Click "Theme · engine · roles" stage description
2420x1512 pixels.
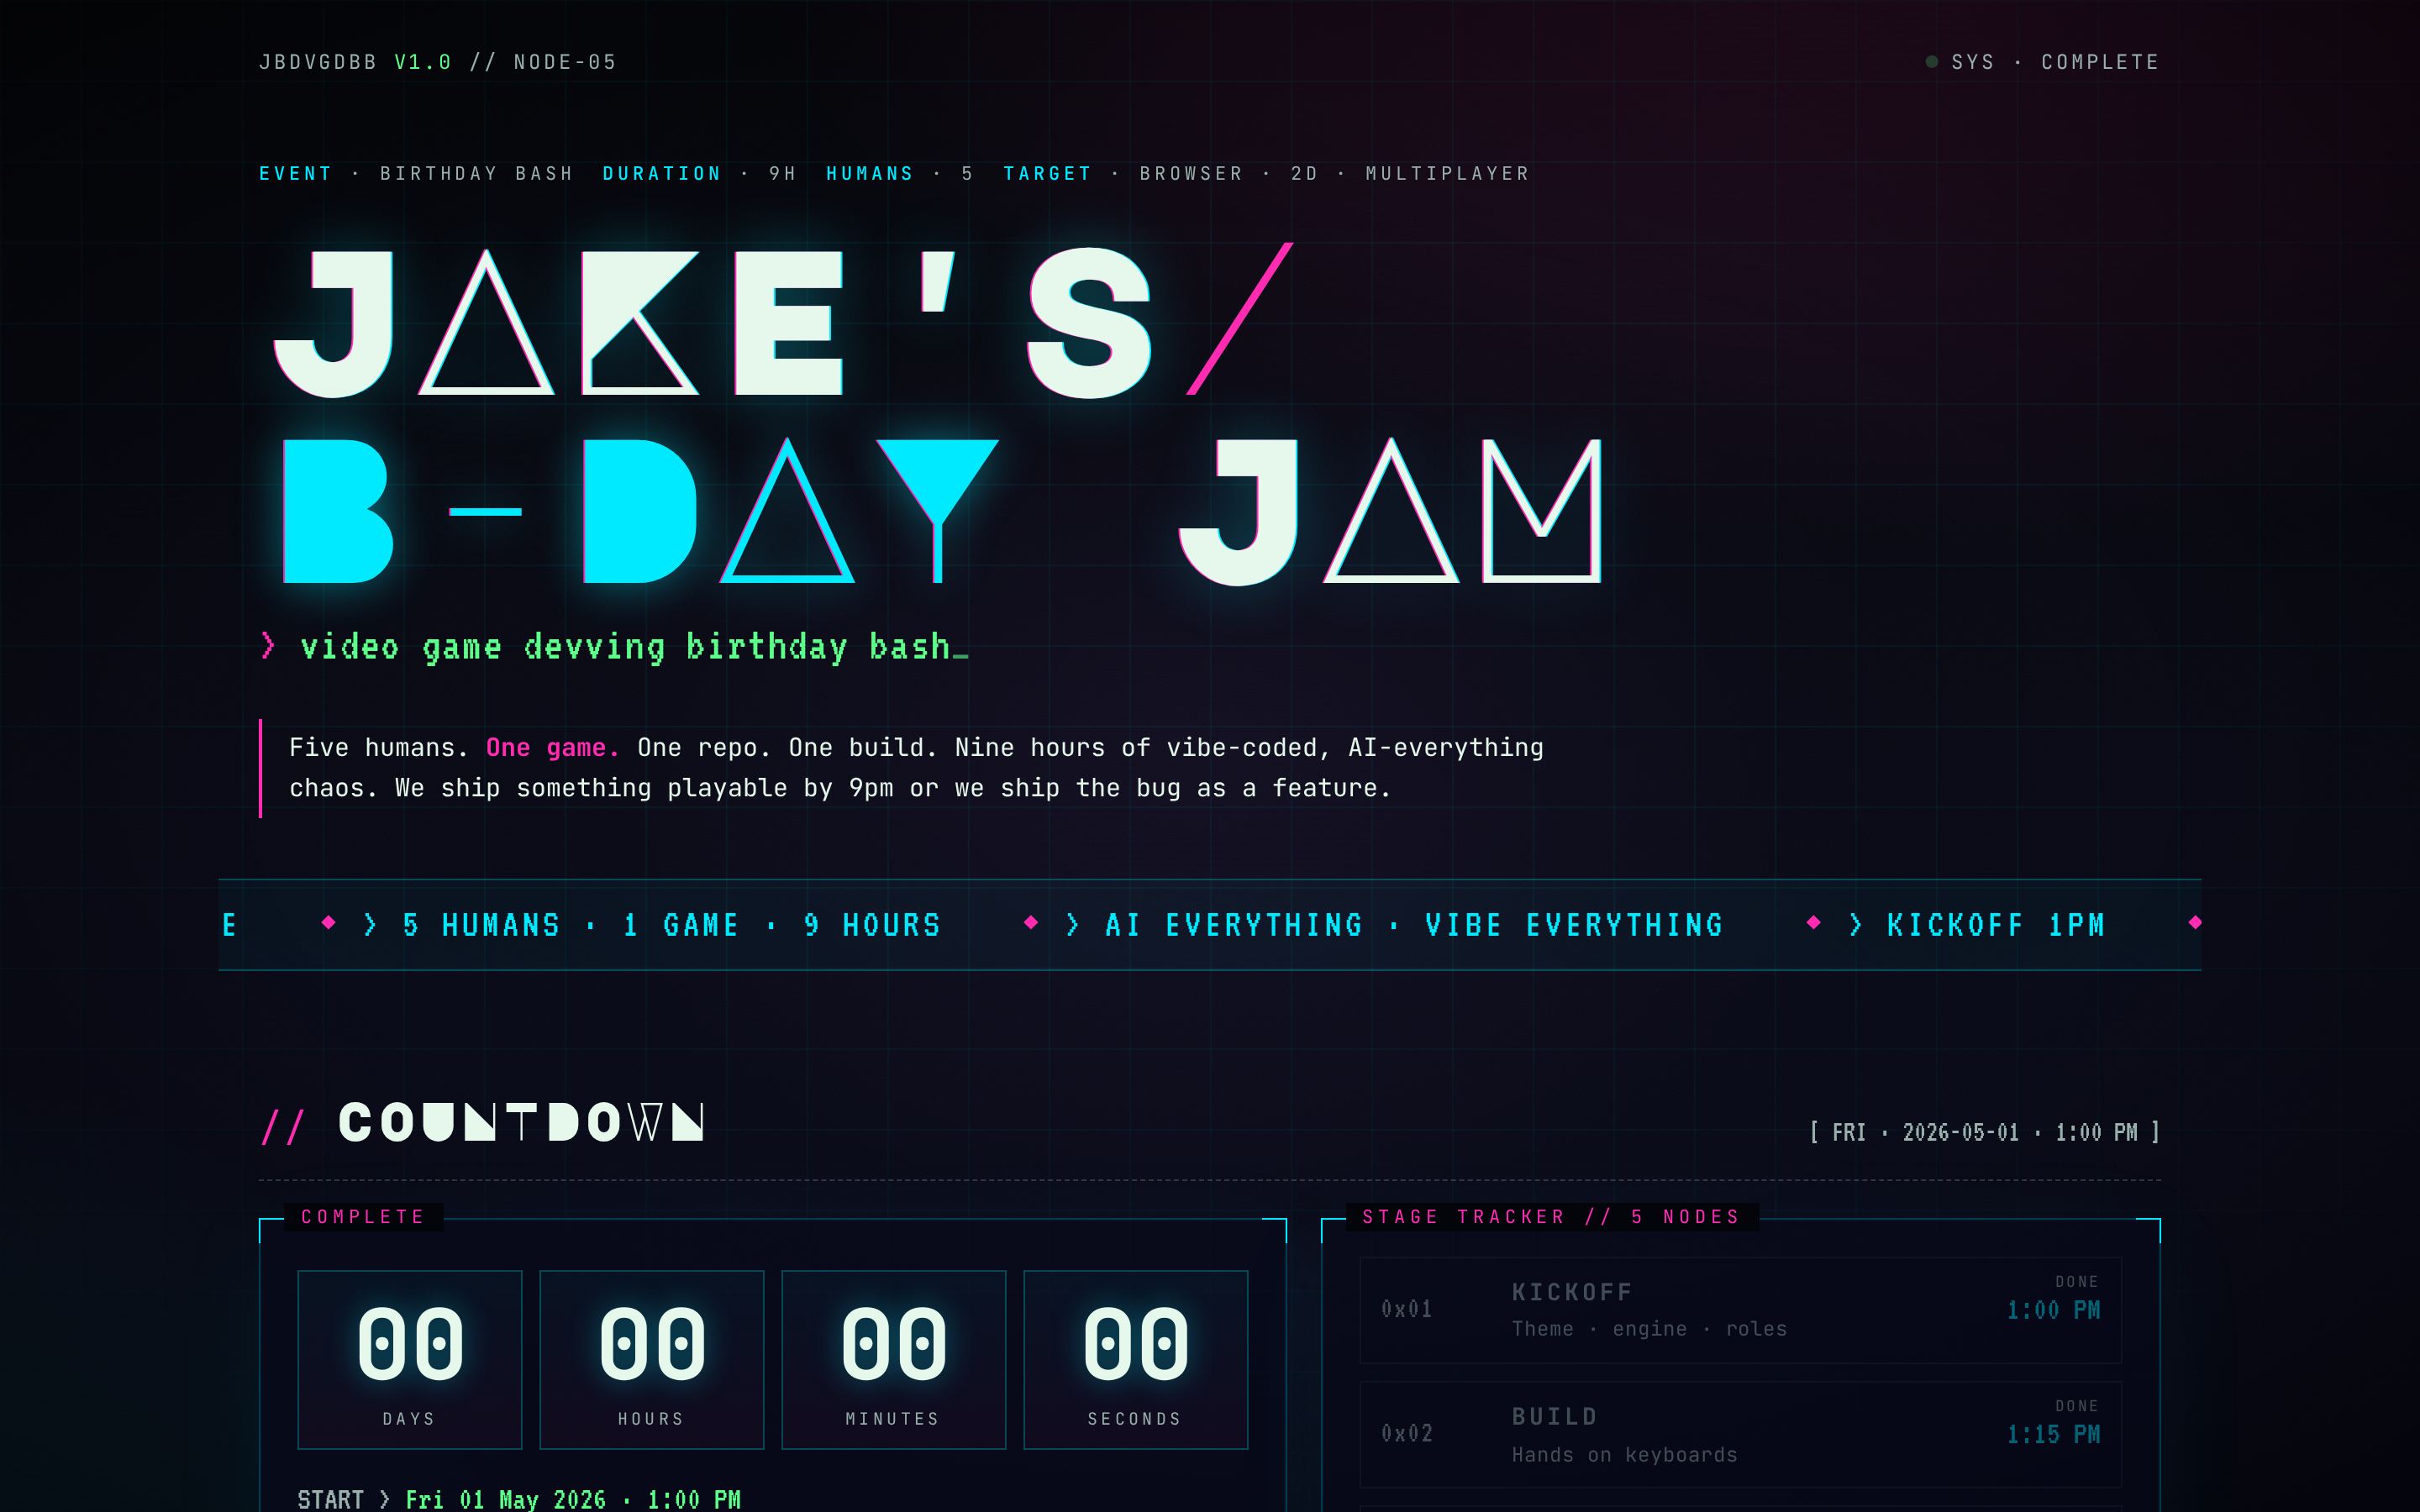[1649, 1329]
